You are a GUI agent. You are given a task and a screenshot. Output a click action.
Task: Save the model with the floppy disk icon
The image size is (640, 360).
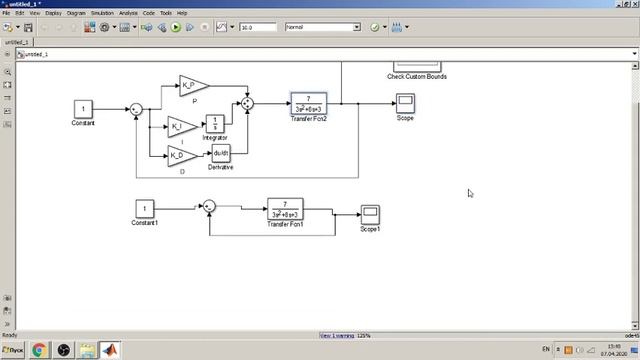28,27
